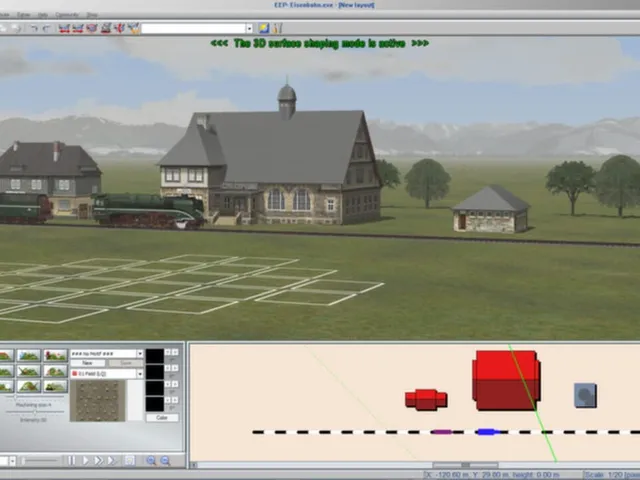The width and height of the screenshot is (640, 480).
Task: Select the middle-left terrain shaping tool thumbnail
Action: tap(7, 371)
